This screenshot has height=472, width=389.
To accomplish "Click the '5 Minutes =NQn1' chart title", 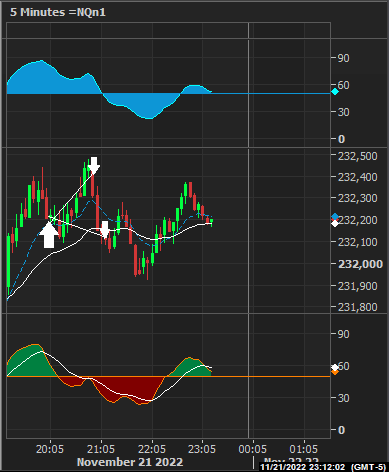I will [x=58, y=12].
